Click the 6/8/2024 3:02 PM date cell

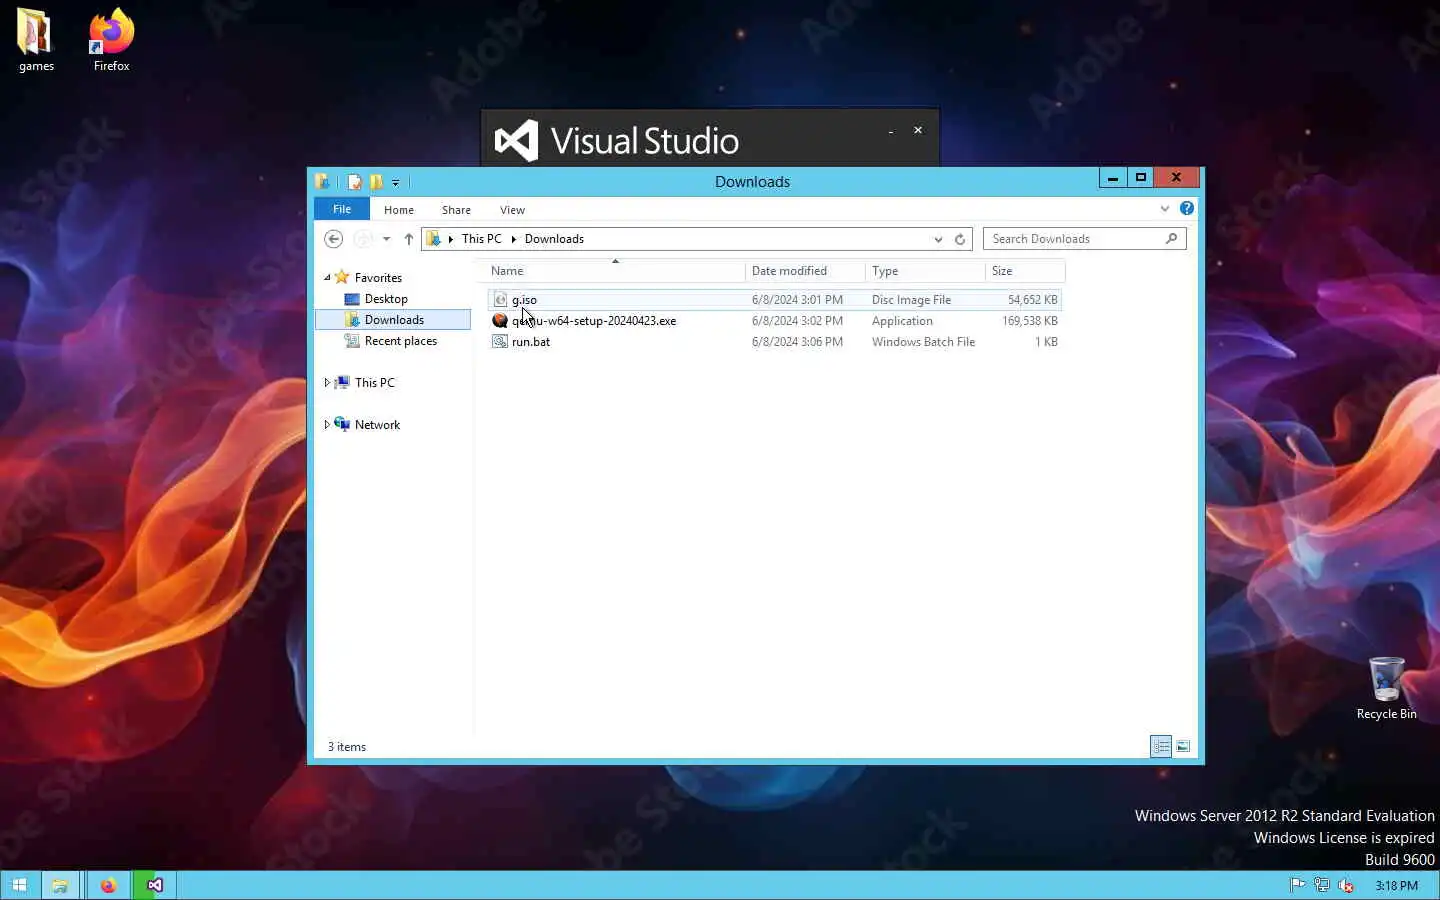[x=797, y=321]
